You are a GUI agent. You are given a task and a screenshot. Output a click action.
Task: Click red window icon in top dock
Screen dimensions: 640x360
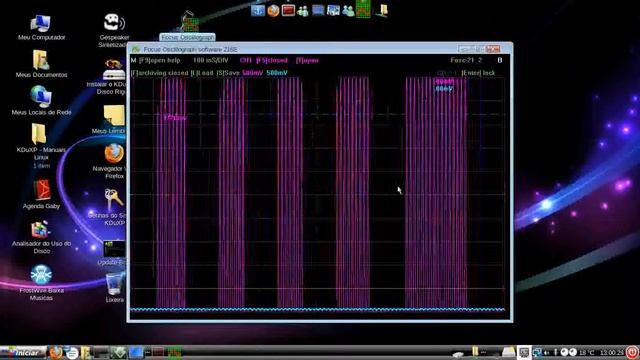[288, 10]
